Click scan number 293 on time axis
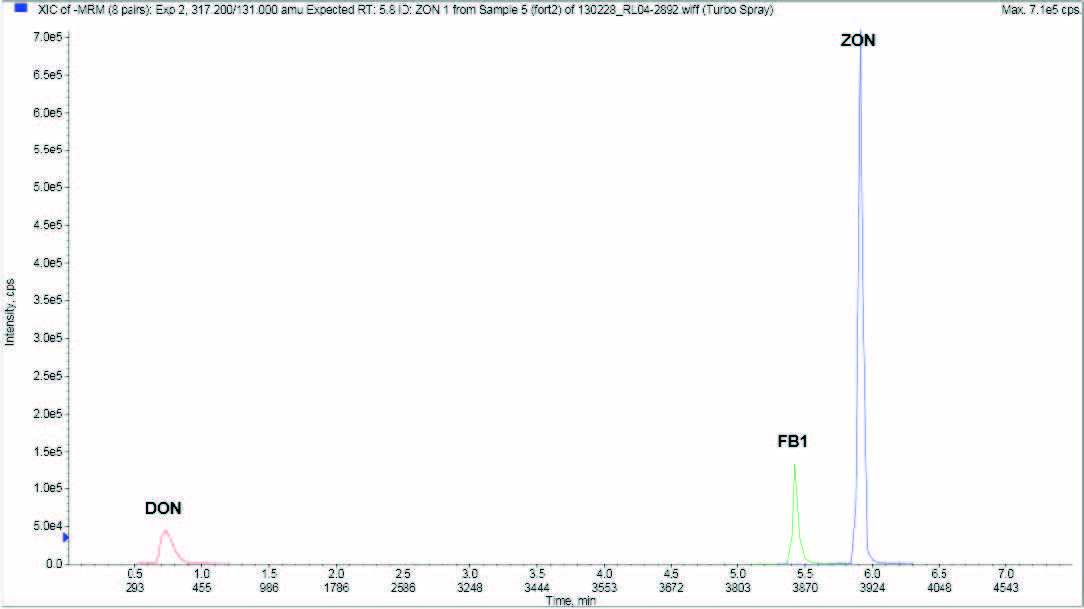This screenshot has height=609, width=1084. [x=135, y=588]
